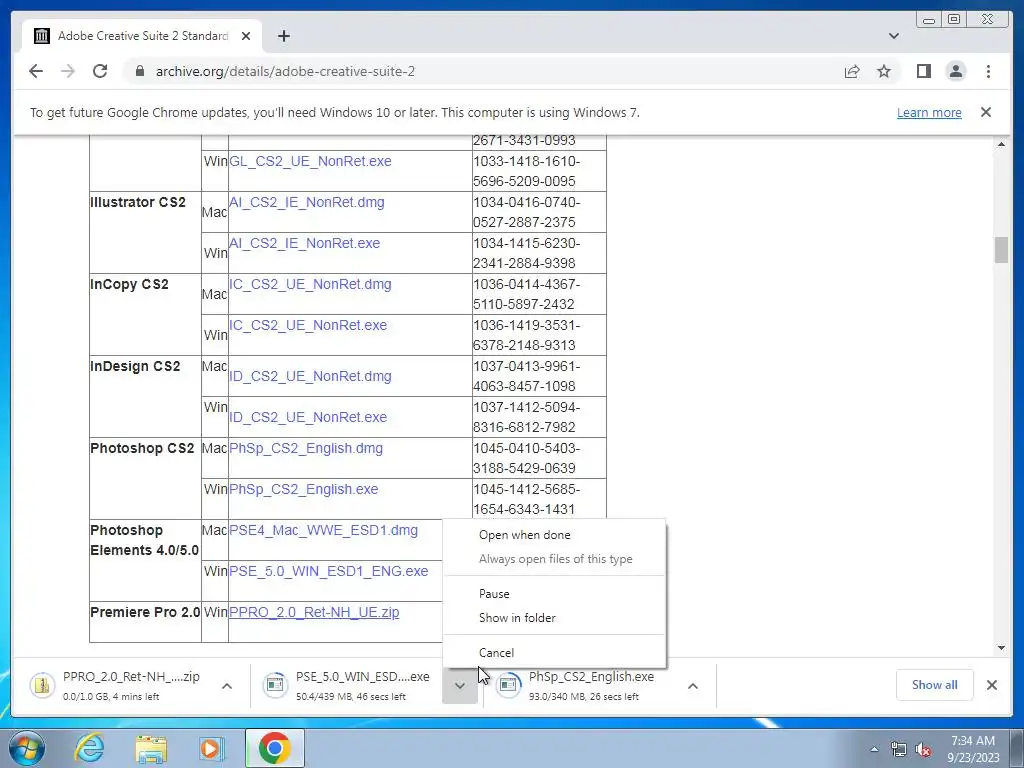Click PPRO_2.0_Ret-NH_UE.zip link
Viewport: 1024px width, 768px height.
point(314,613)
